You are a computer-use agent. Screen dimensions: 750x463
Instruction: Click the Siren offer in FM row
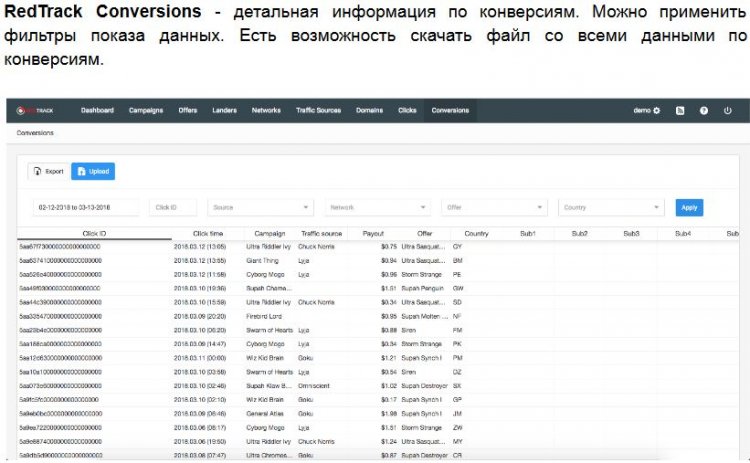(x=408, y=330)
